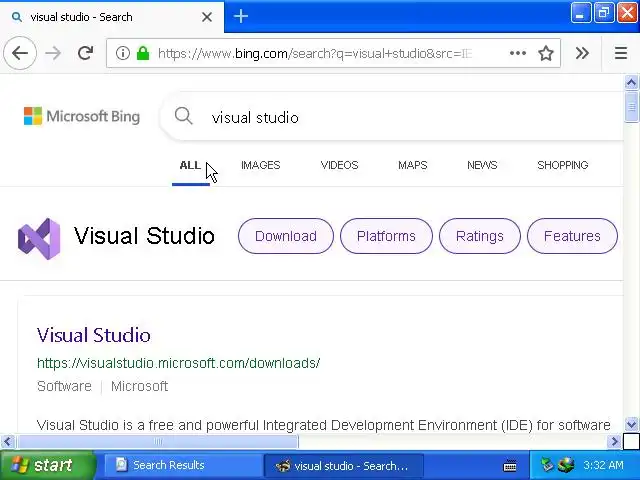Image resolution: width=640 pixels, height=480 pixels.
Task: Click the horizontal scrollbar thumb
Action: pyautogui.click(x=158, y=441)
